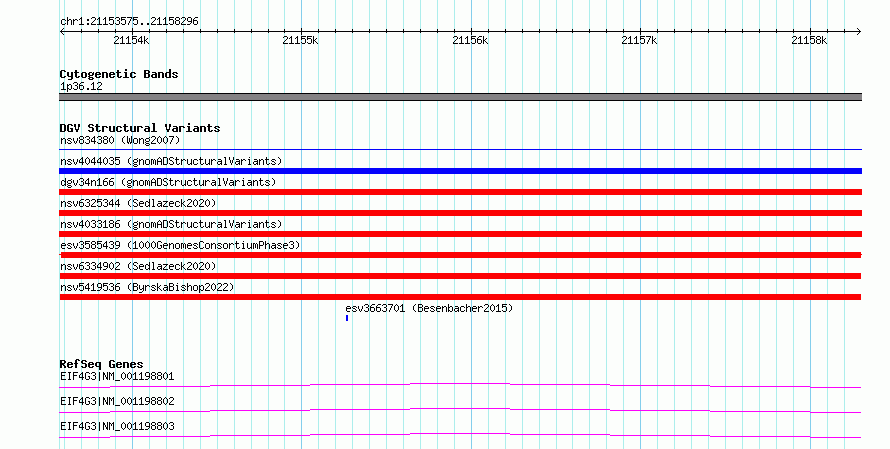
Task: Select the Cytogenetic Bands track title
Action: point(119,74)
